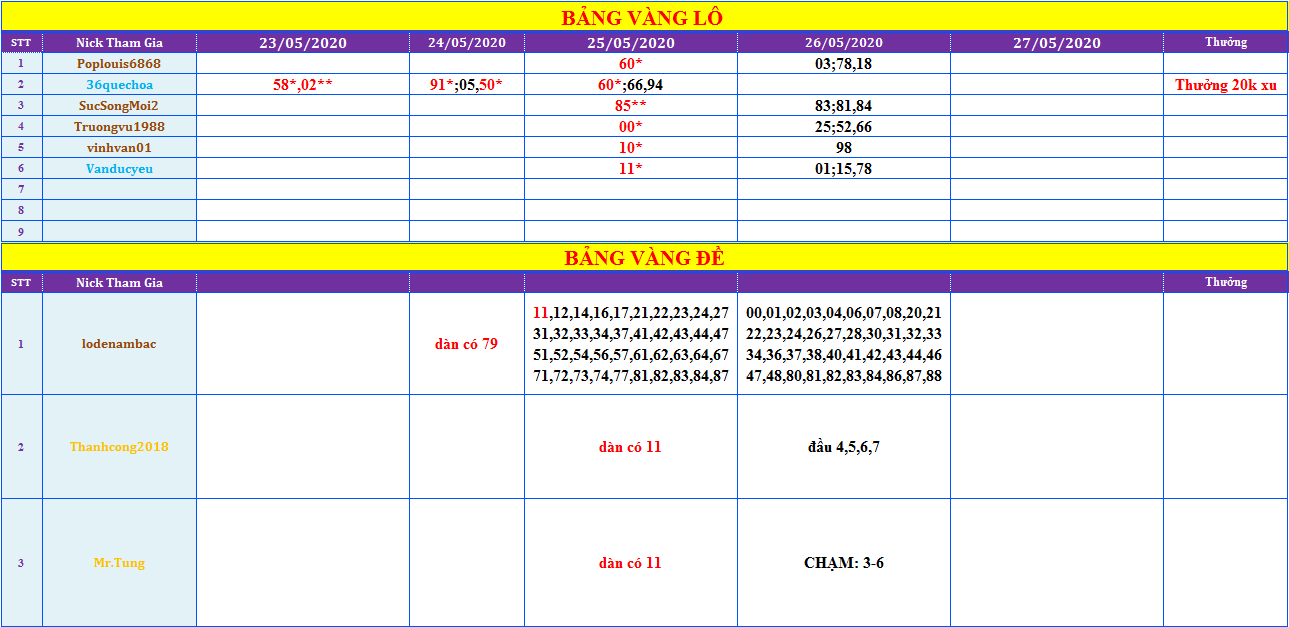Select the 25/05/2020 column header
1289x627 pixels.
tap(631, 42)
